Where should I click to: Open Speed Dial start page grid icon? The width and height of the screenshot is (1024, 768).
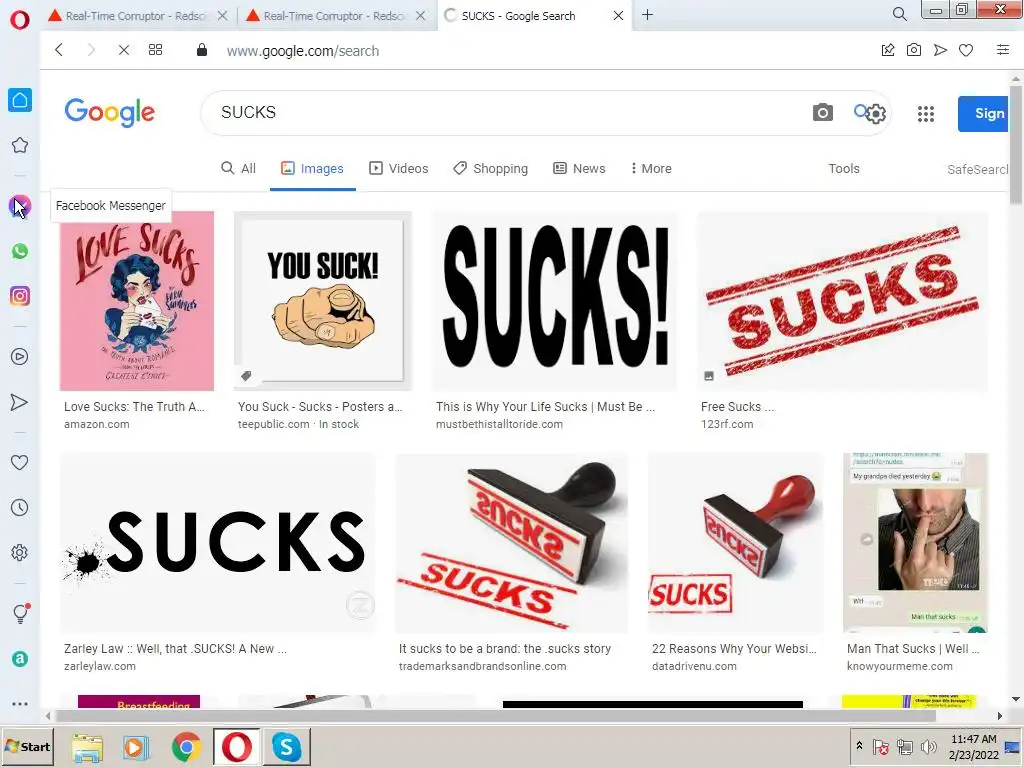(x=155, y=50)
